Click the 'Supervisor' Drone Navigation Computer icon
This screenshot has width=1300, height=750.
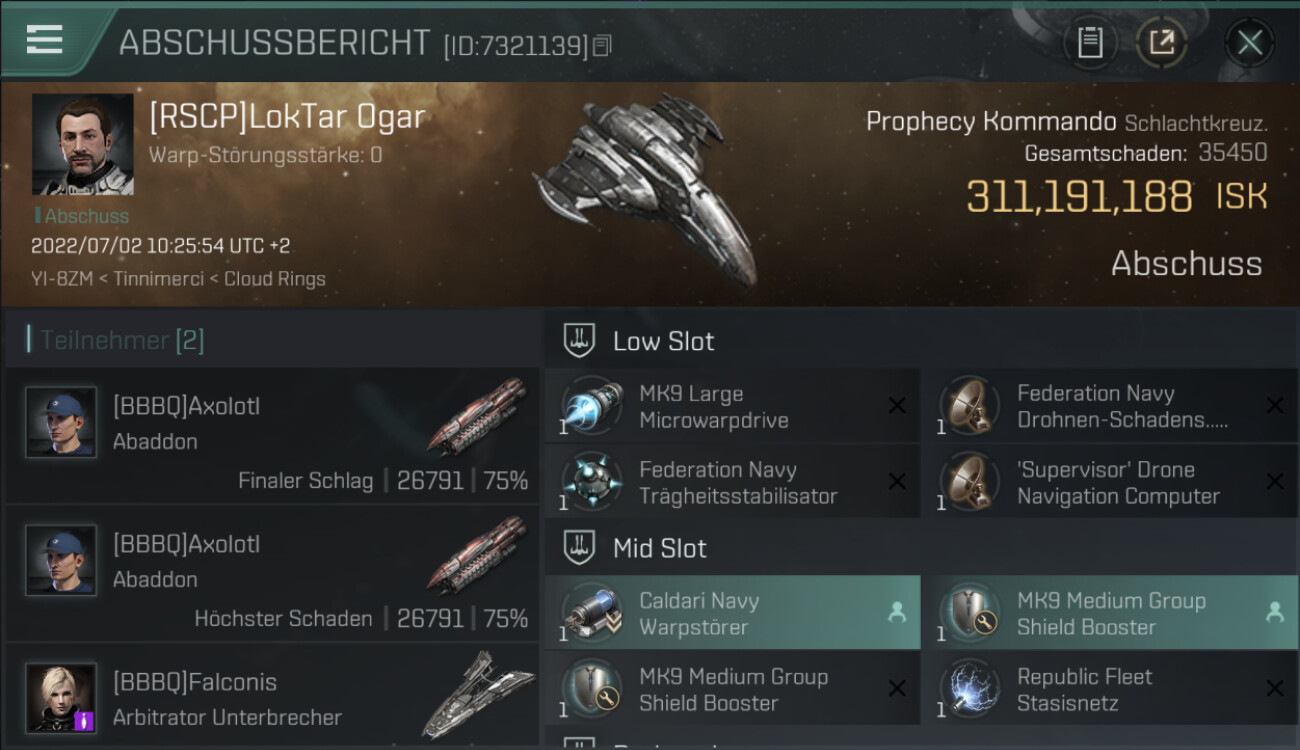[969, 483]
